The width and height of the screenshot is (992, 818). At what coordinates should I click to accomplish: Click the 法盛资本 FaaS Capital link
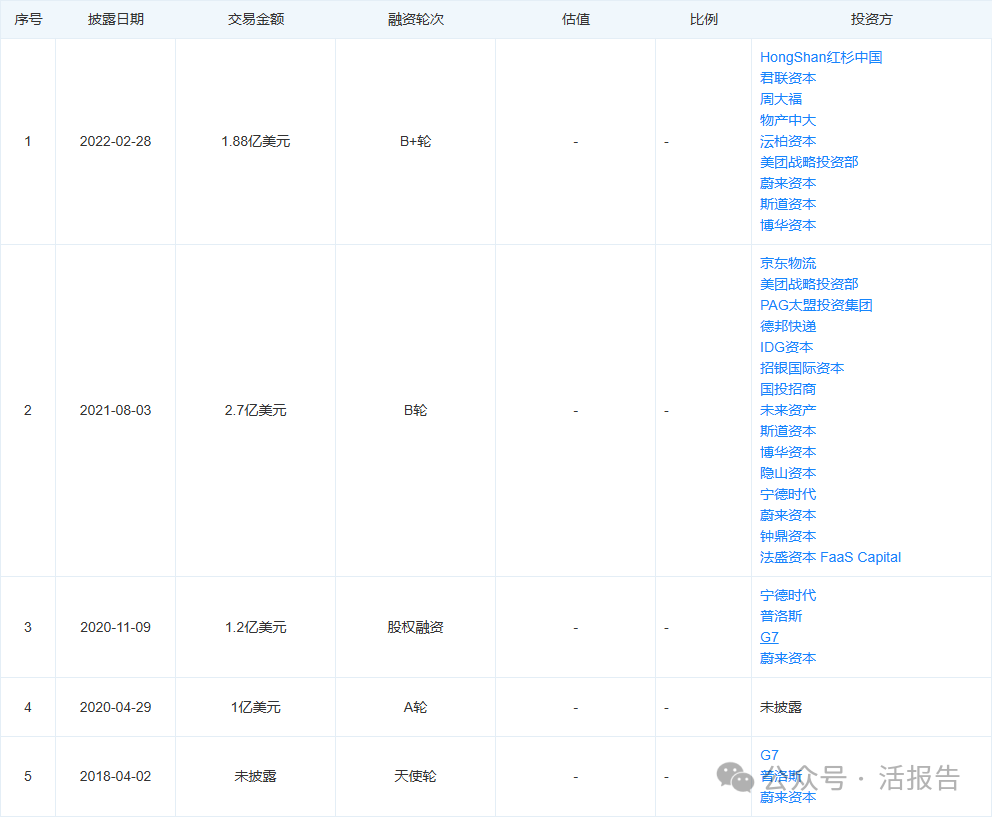[831, 556]
